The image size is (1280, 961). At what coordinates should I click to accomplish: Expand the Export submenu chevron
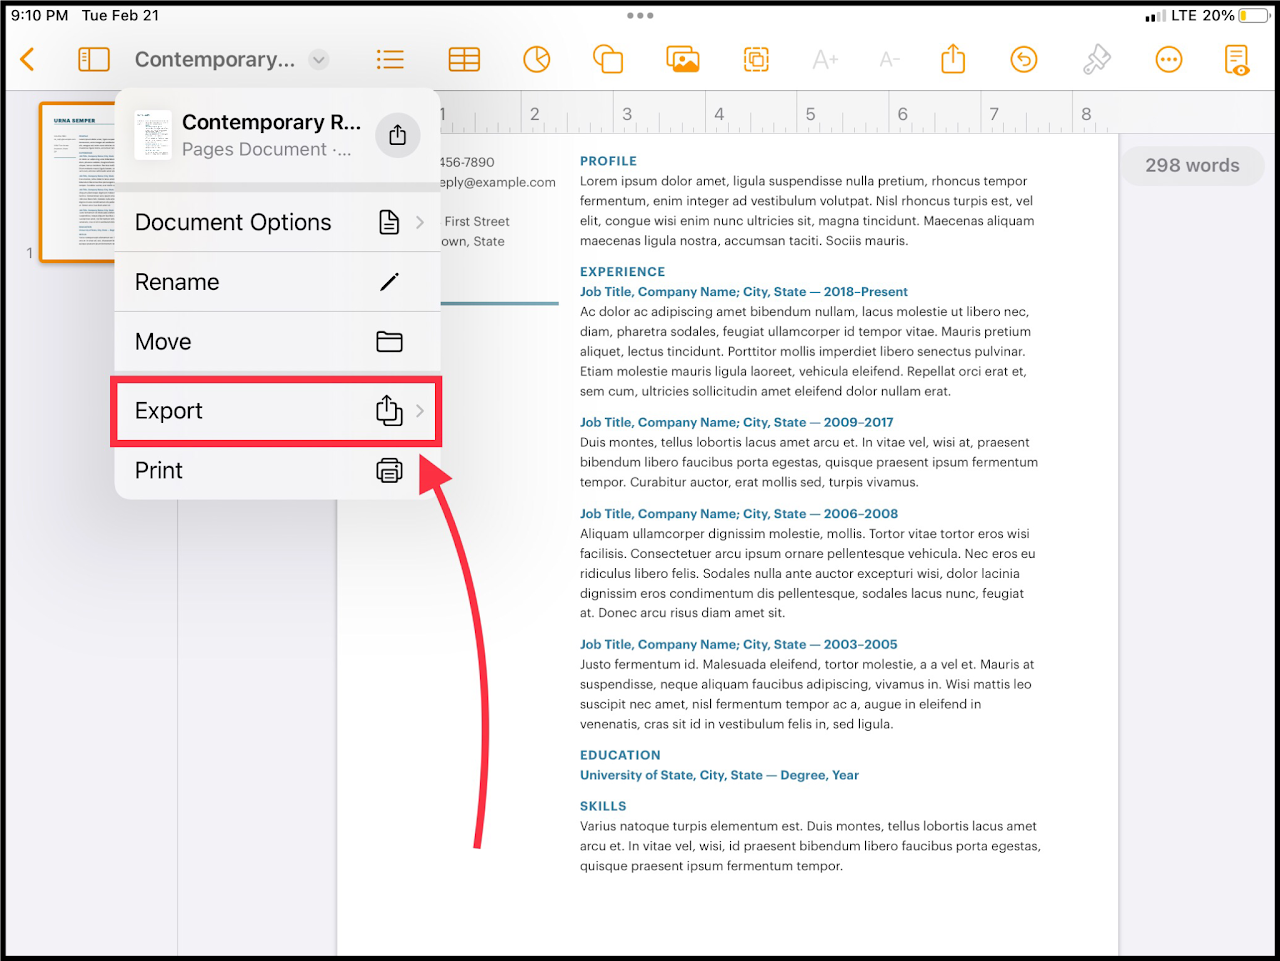click(x=420, y=411)
